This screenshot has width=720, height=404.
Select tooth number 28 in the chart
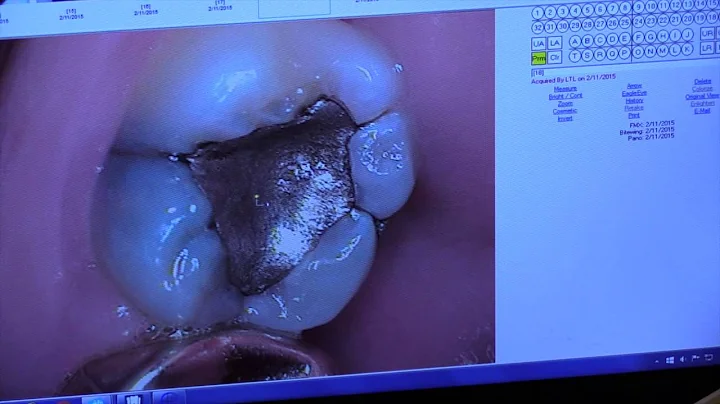(x=588, y=24)
